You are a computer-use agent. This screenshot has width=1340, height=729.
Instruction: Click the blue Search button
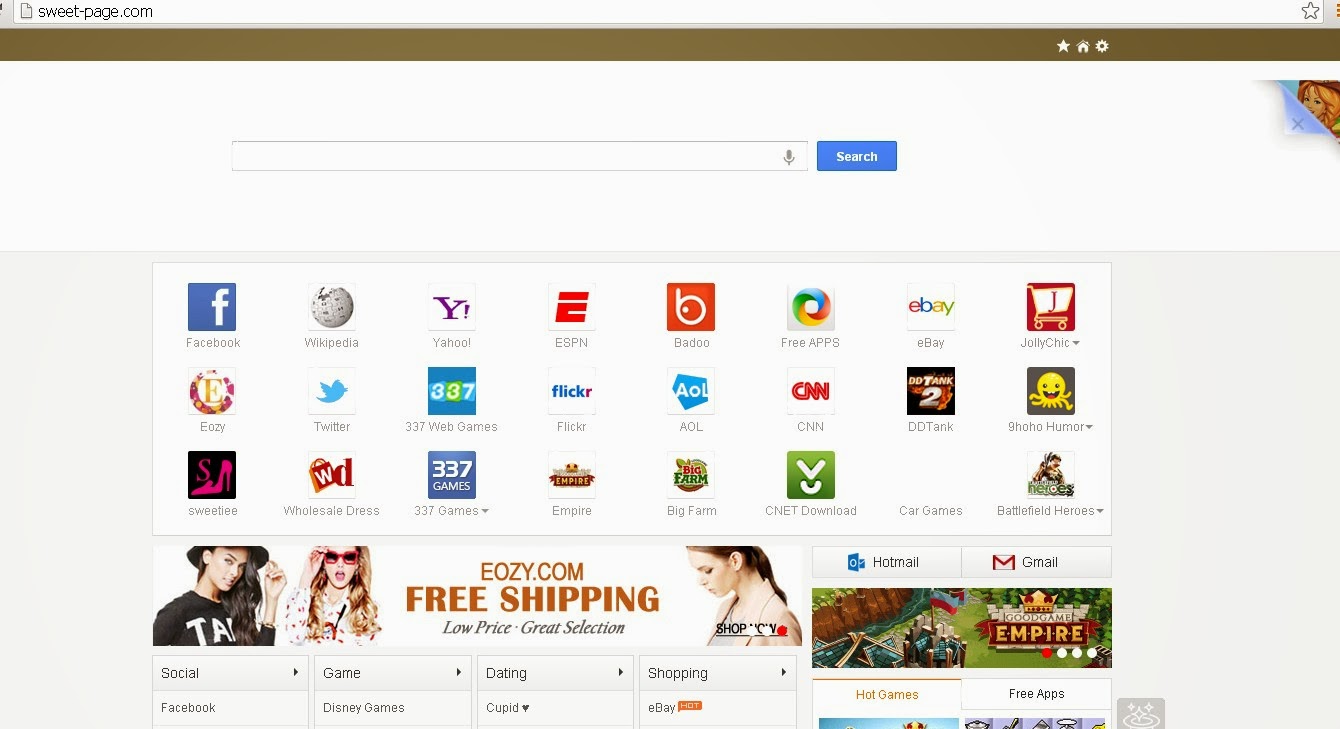pos(857,156)
